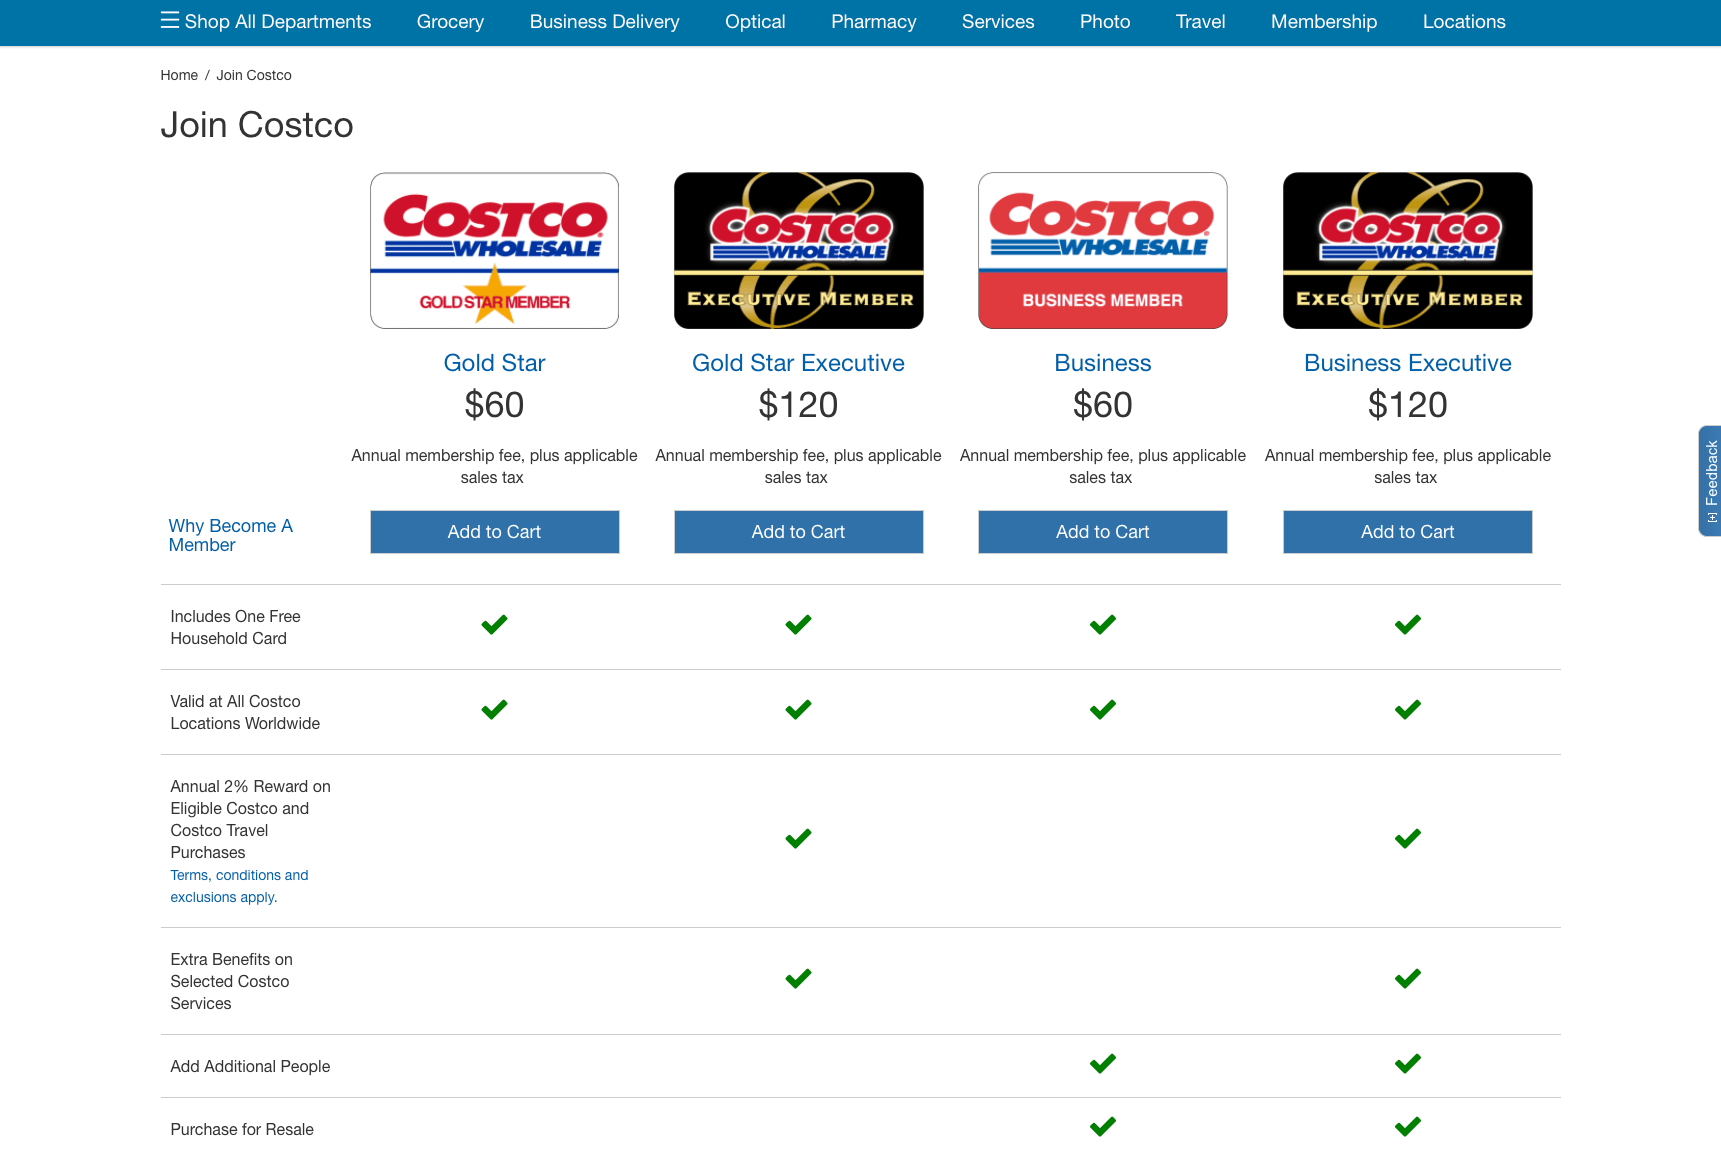Open the Why Become A Member link
This screenshot has height=1159, width=1721.
pyautogui.click(x=230, y=535)
